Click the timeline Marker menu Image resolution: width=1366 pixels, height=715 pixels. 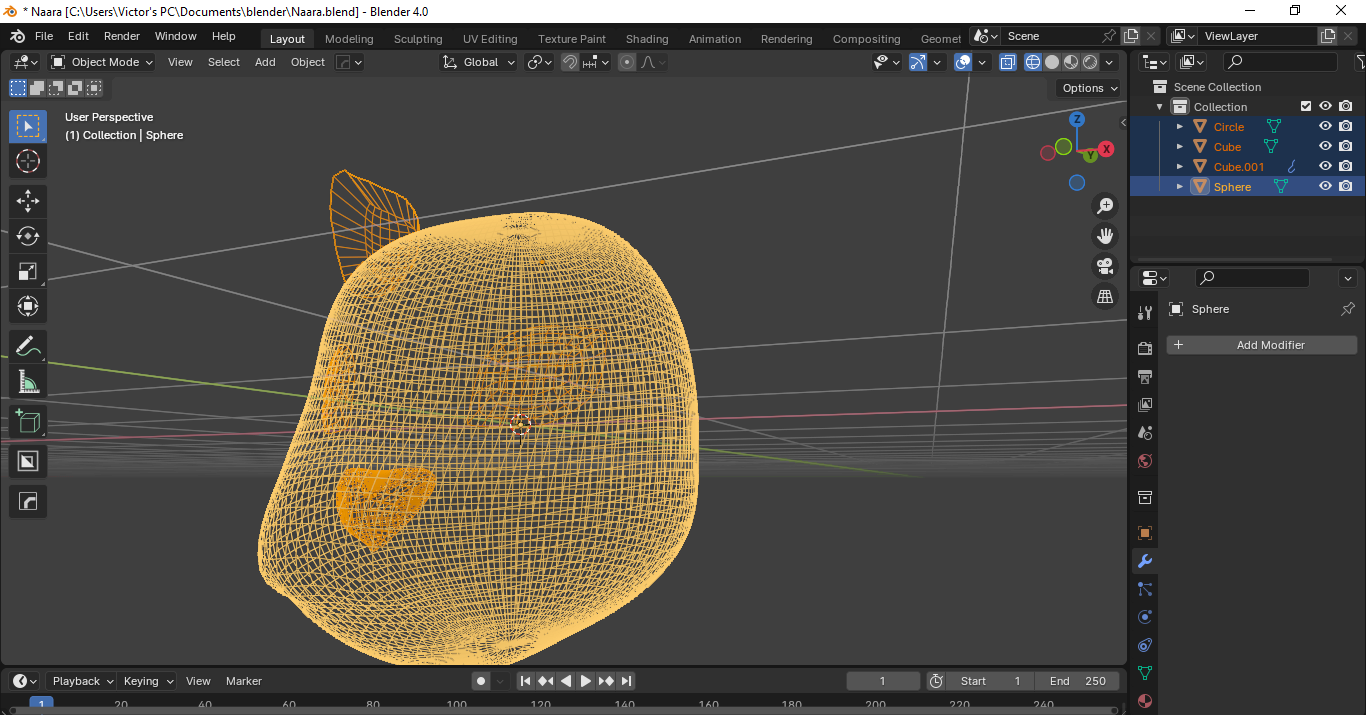pyautogui.click(x=244, y=681)
